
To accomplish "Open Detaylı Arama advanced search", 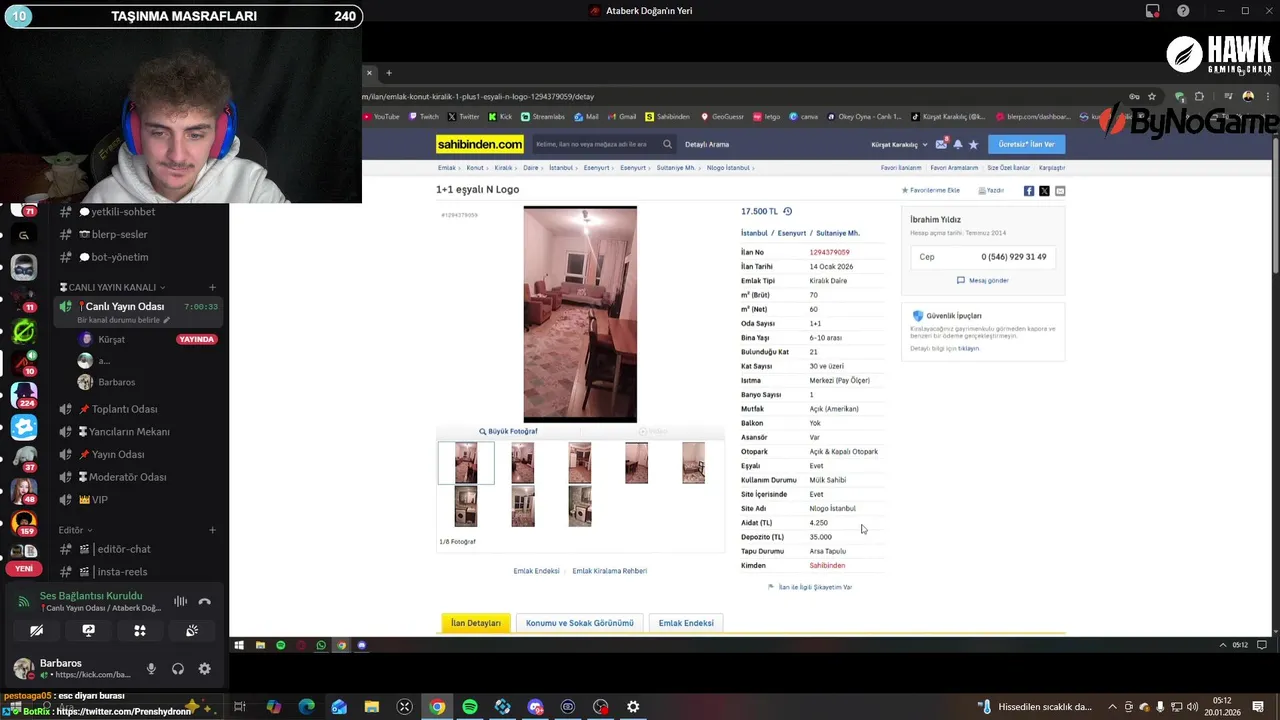I will pos(706,144).
